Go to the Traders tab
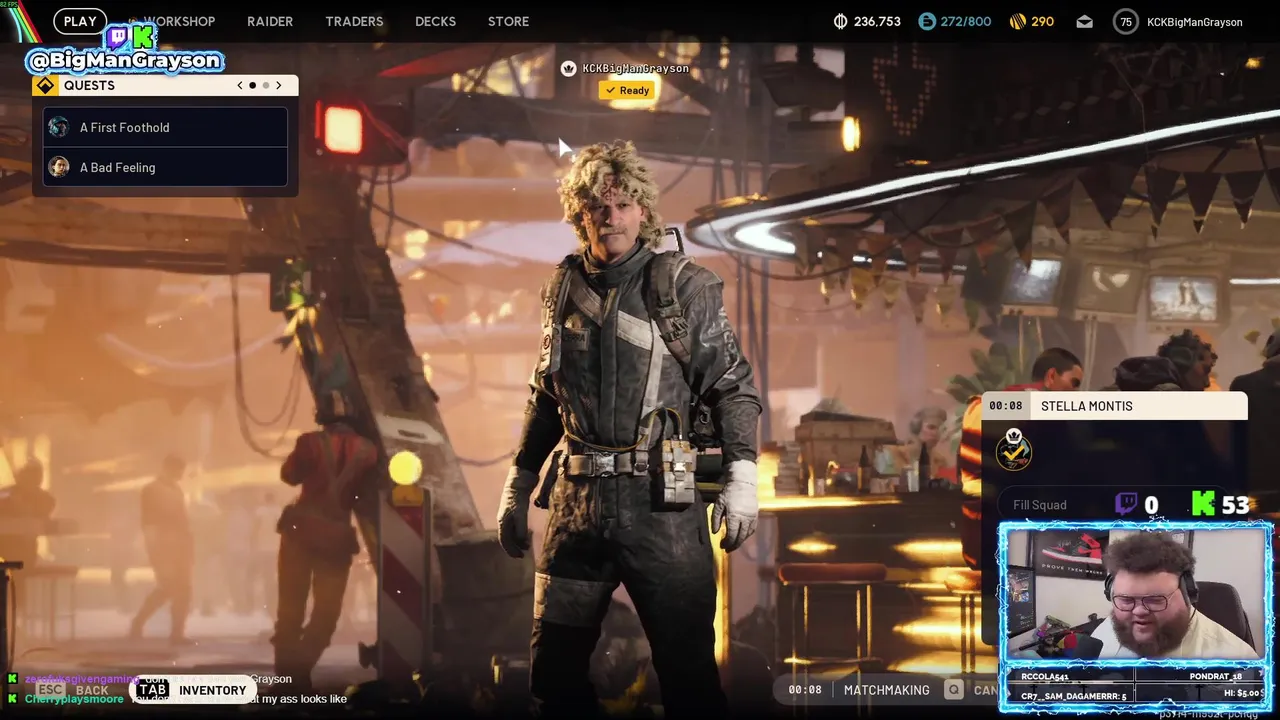The image size is (1280, 720). (354, 21)
